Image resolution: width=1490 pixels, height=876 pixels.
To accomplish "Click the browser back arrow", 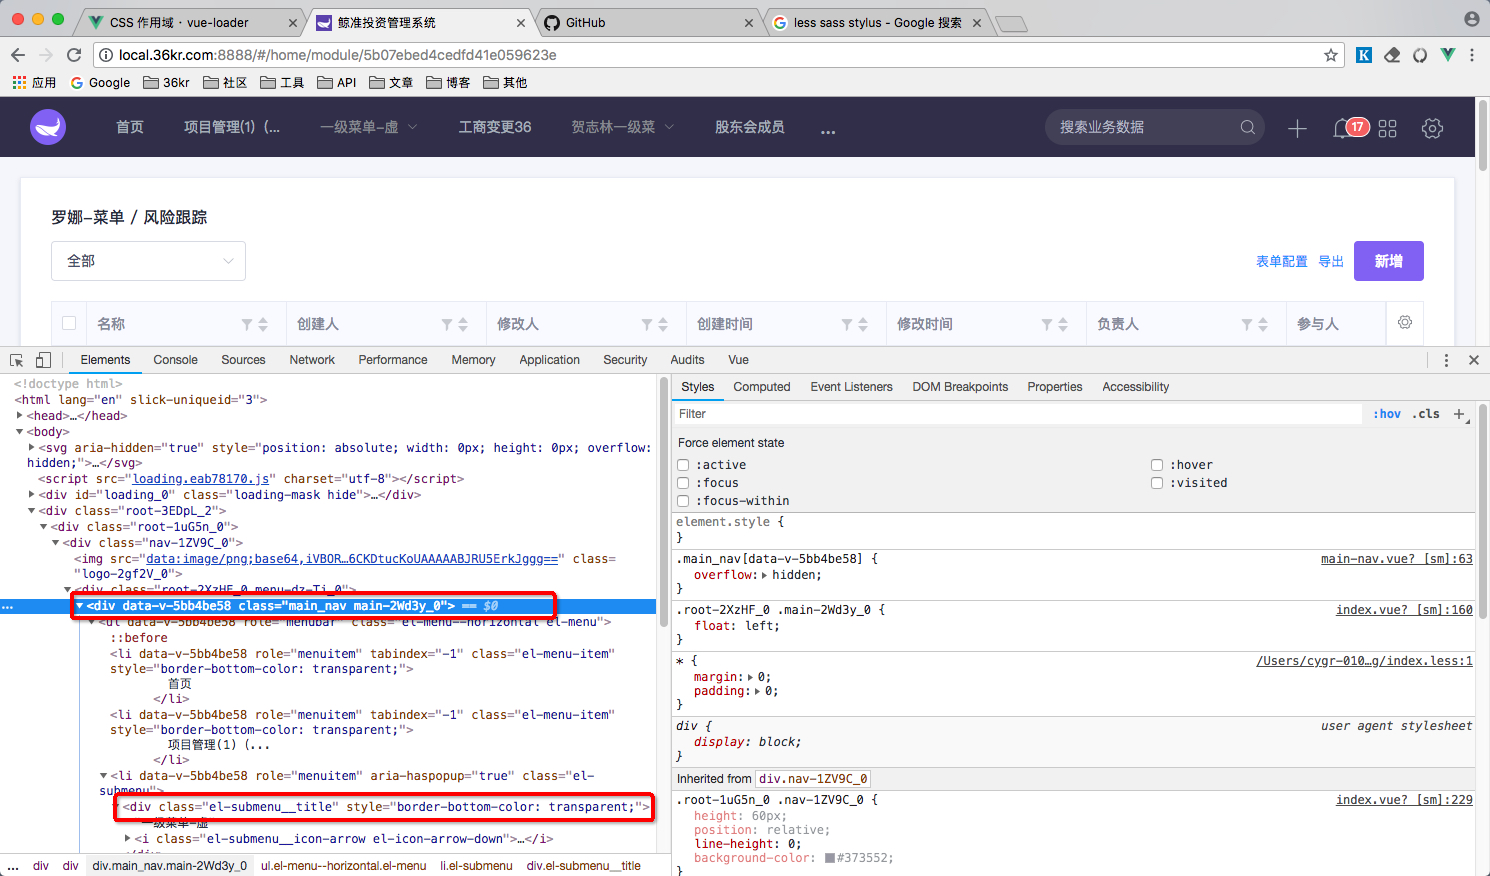I will [18, 55].
